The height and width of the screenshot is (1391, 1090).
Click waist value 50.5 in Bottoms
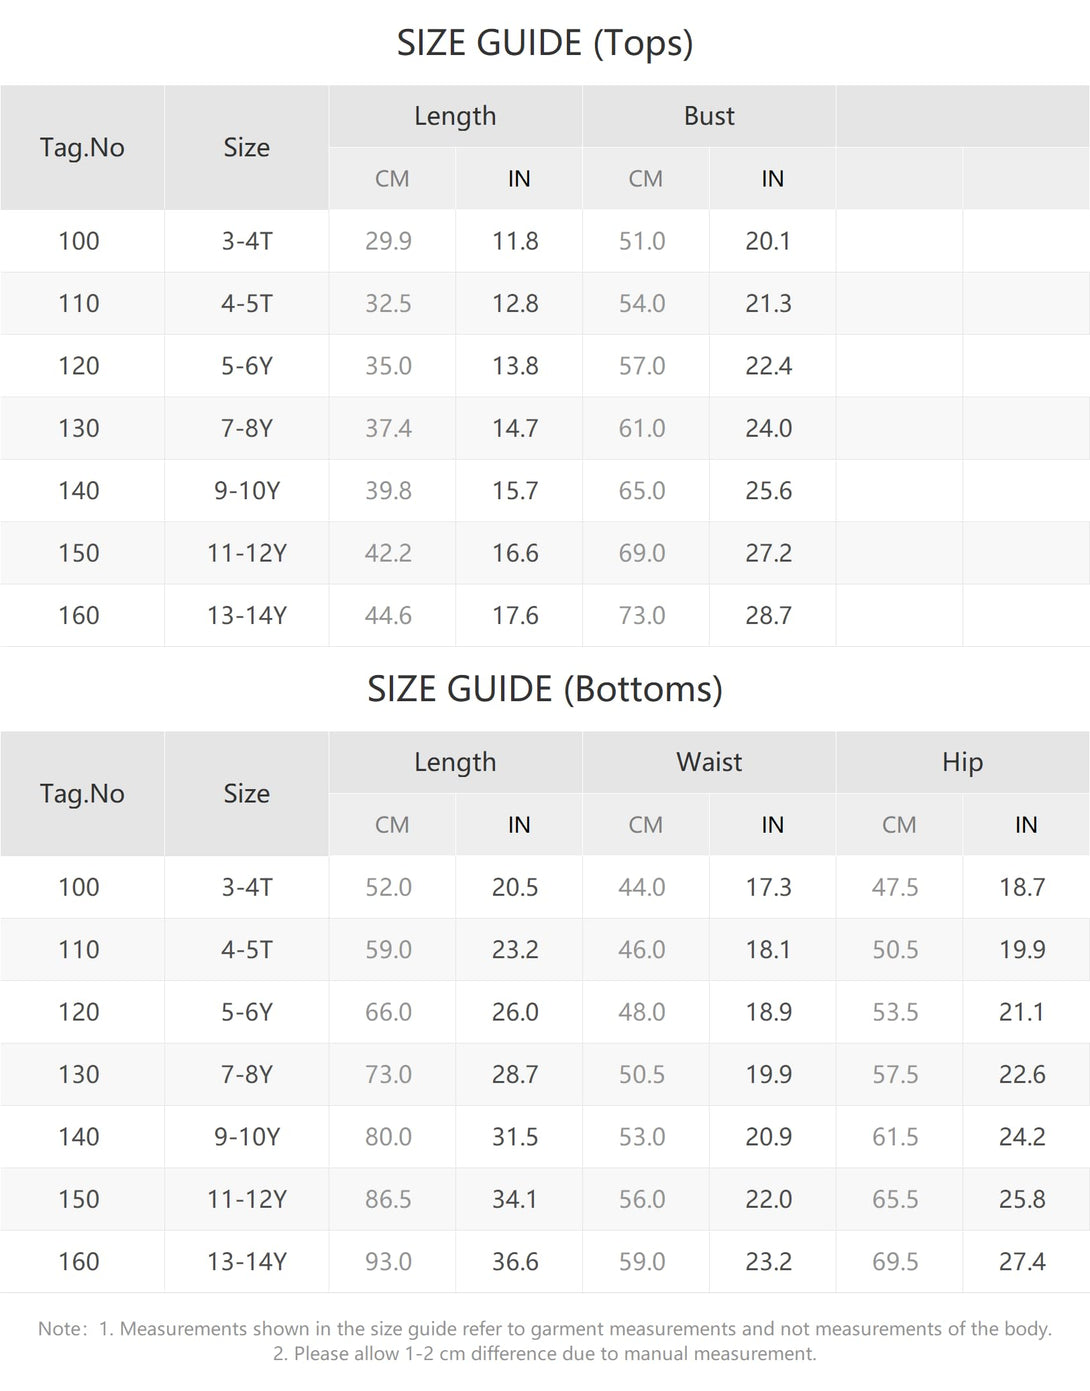pyautogui.click(x=641, y=1074)
